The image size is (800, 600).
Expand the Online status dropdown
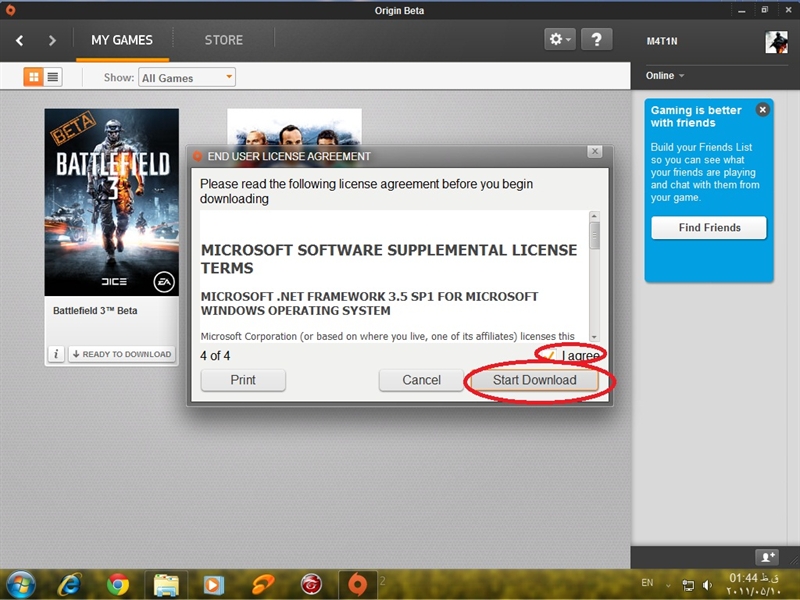point(665,76)
